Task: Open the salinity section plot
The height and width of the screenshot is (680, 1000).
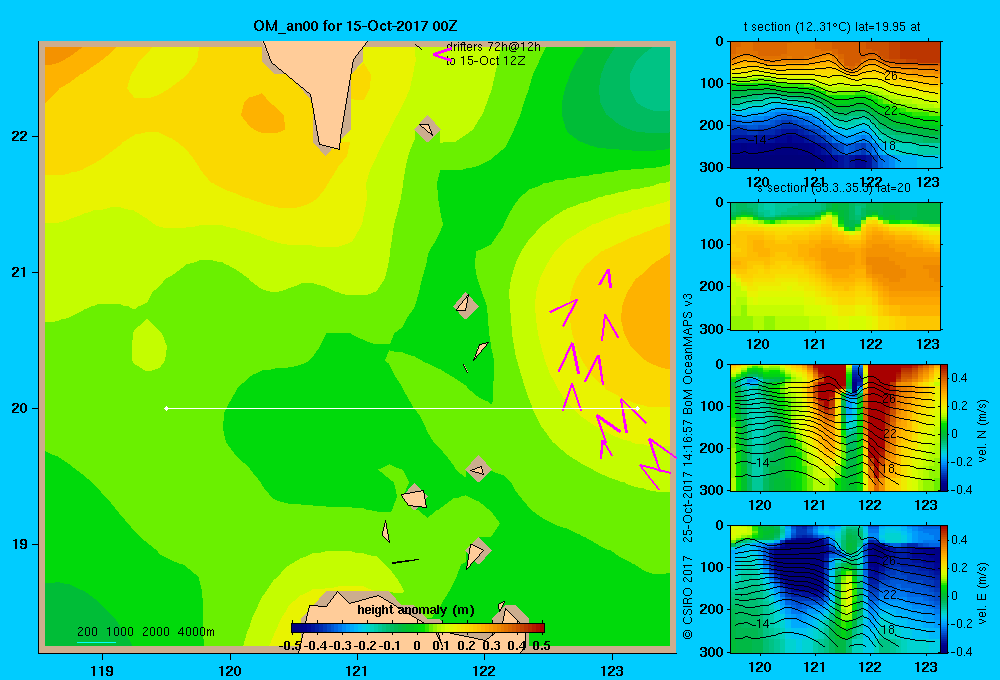Action: [835, 266]
